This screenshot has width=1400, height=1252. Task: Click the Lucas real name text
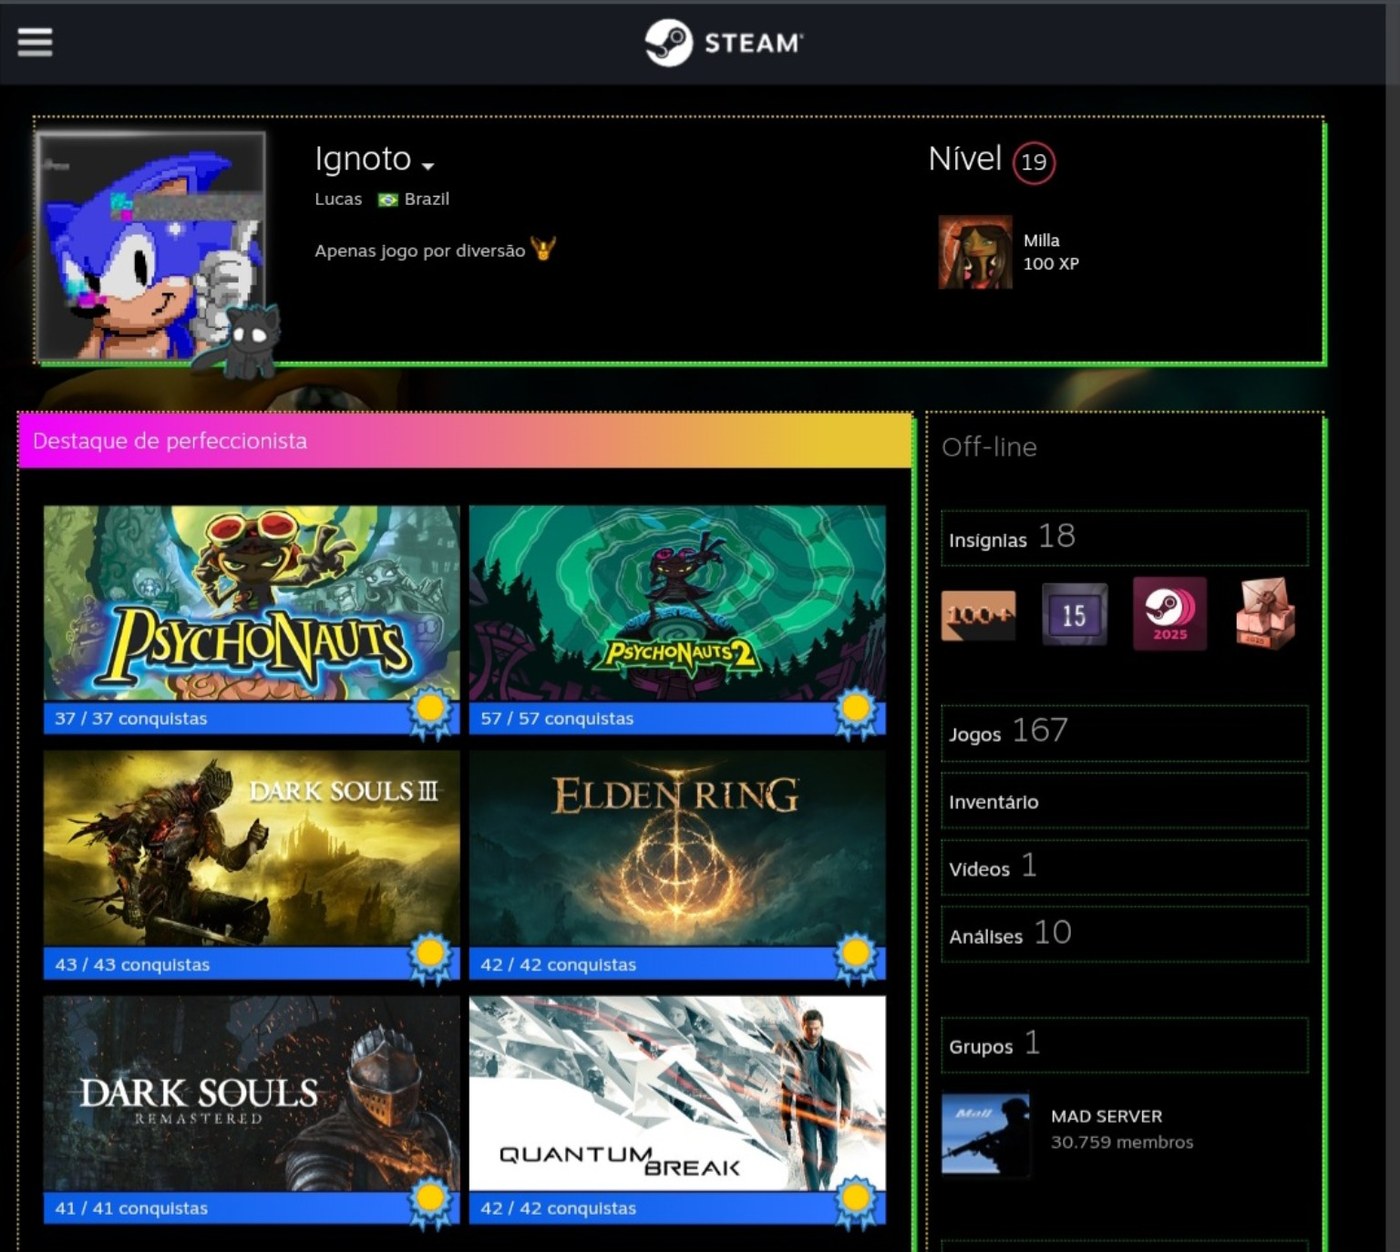338,199
